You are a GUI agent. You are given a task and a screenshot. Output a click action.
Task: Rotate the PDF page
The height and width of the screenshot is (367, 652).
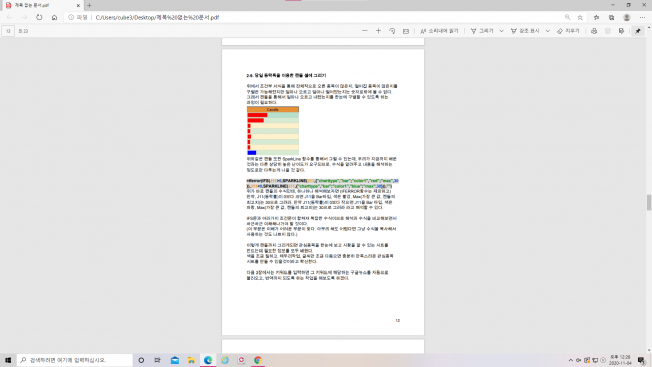tap(392, 31)
